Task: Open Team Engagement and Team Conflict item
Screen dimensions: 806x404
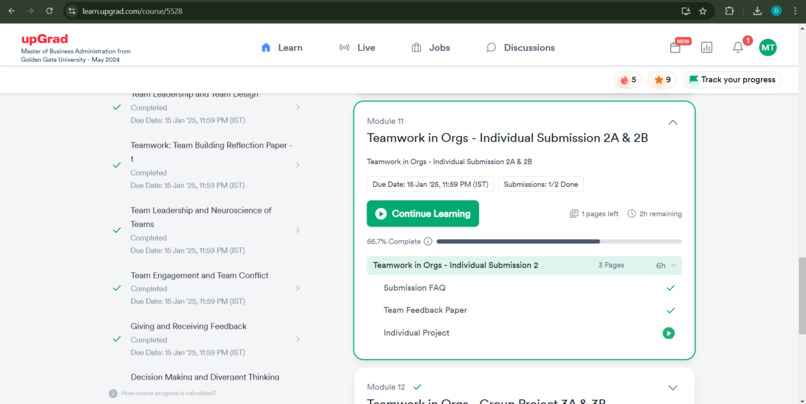Action: click(199, 276)
